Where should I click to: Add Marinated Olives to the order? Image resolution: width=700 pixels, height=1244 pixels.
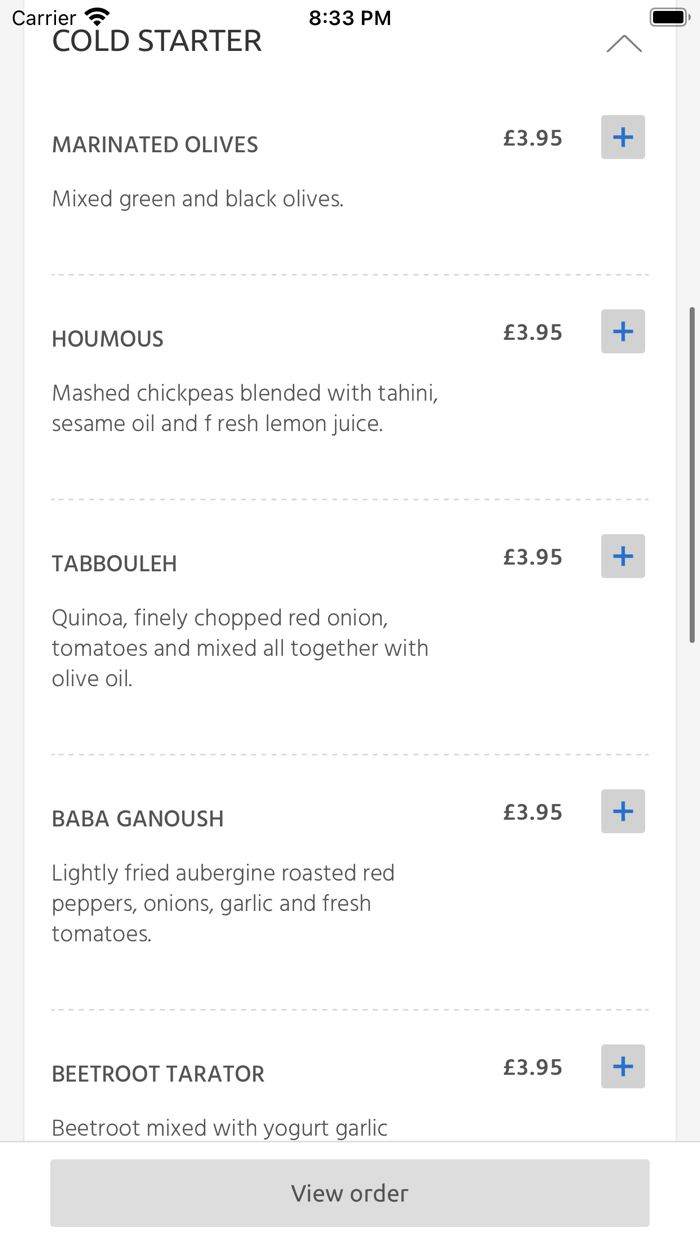click(622, 137)
